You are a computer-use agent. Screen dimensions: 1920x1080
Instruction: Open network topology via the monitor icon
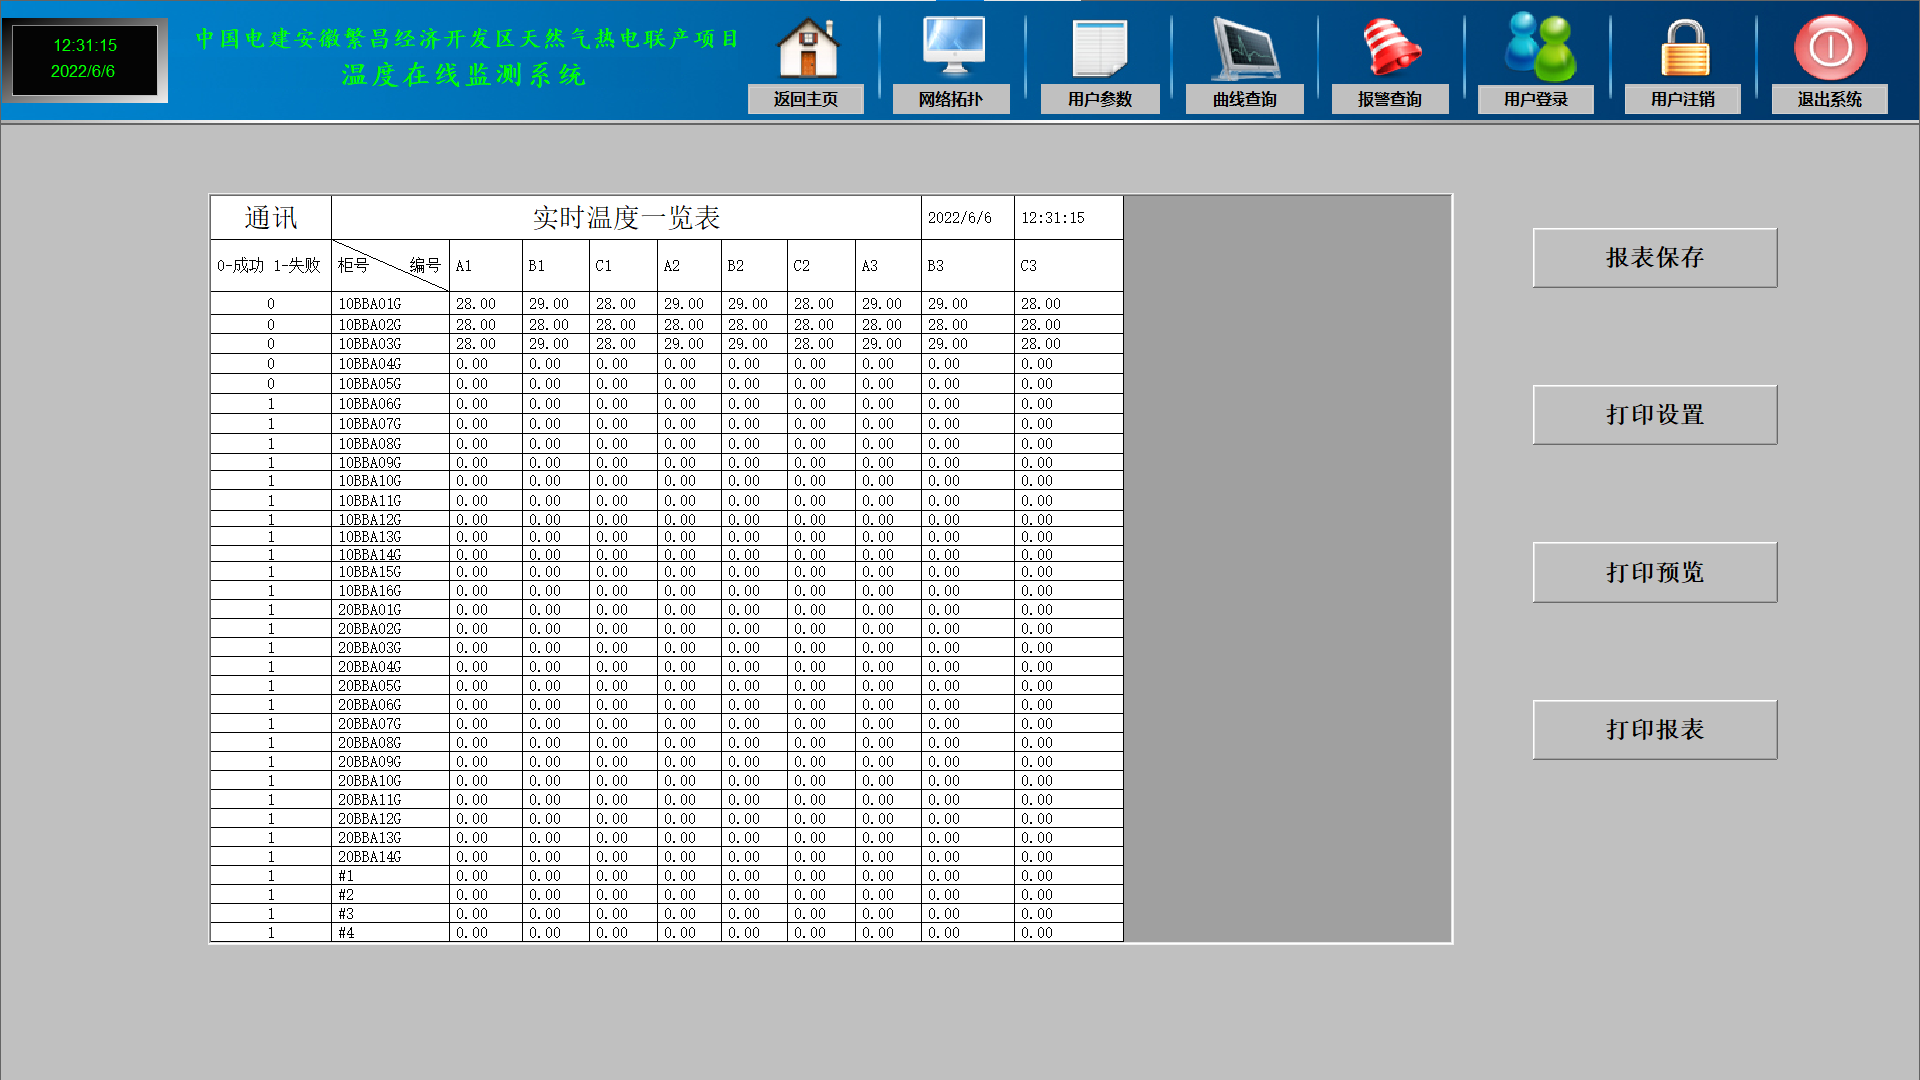click(952, 44)
